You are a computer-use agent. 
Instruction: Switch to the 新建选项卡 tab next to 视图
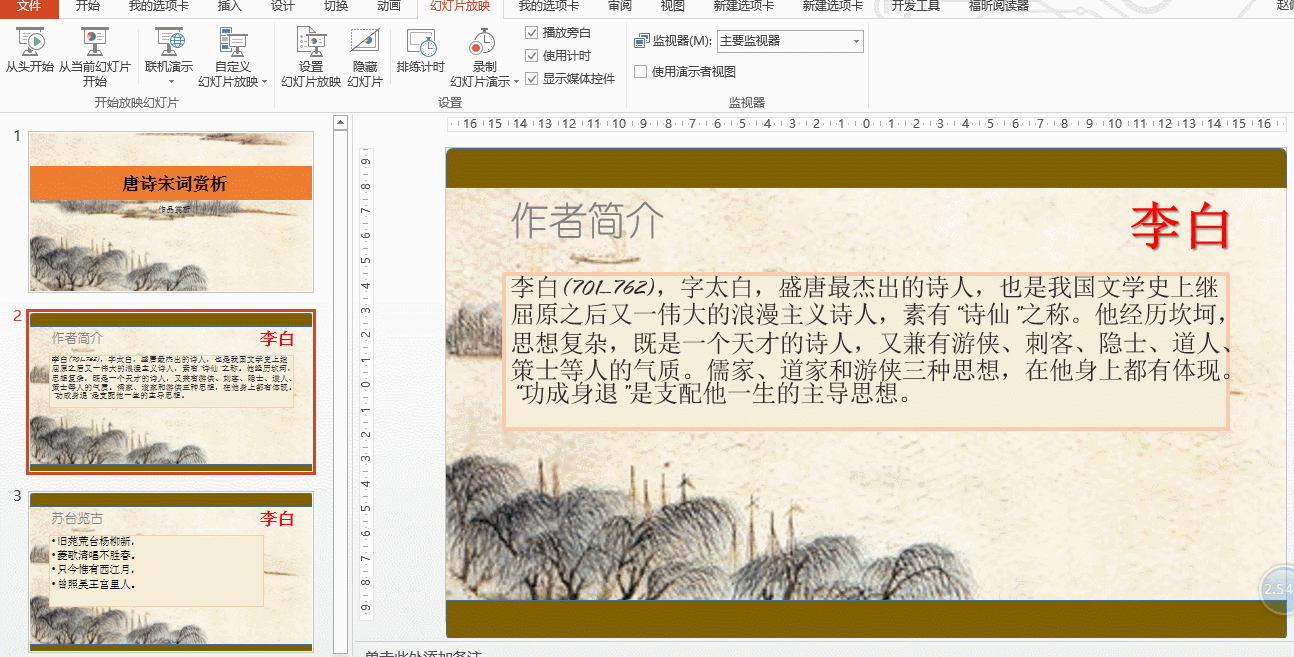(743, 6)
